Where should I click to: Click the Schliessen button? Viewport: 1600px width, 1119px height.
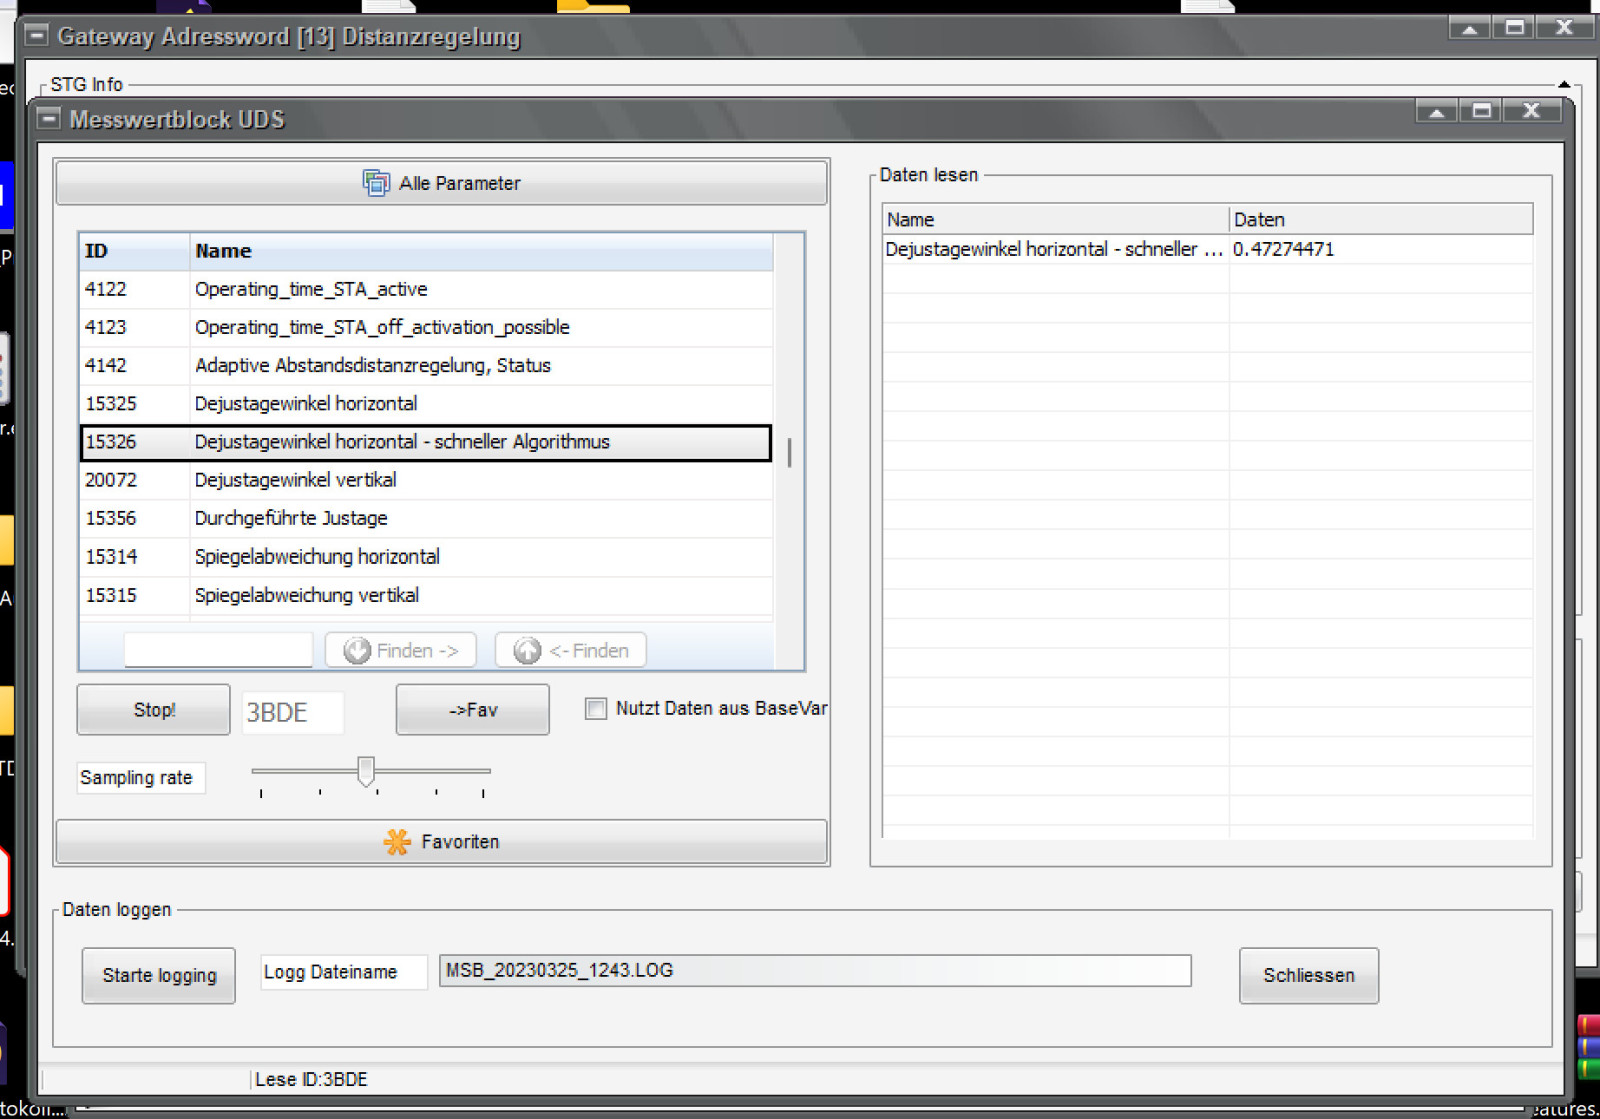point(1308,975)
